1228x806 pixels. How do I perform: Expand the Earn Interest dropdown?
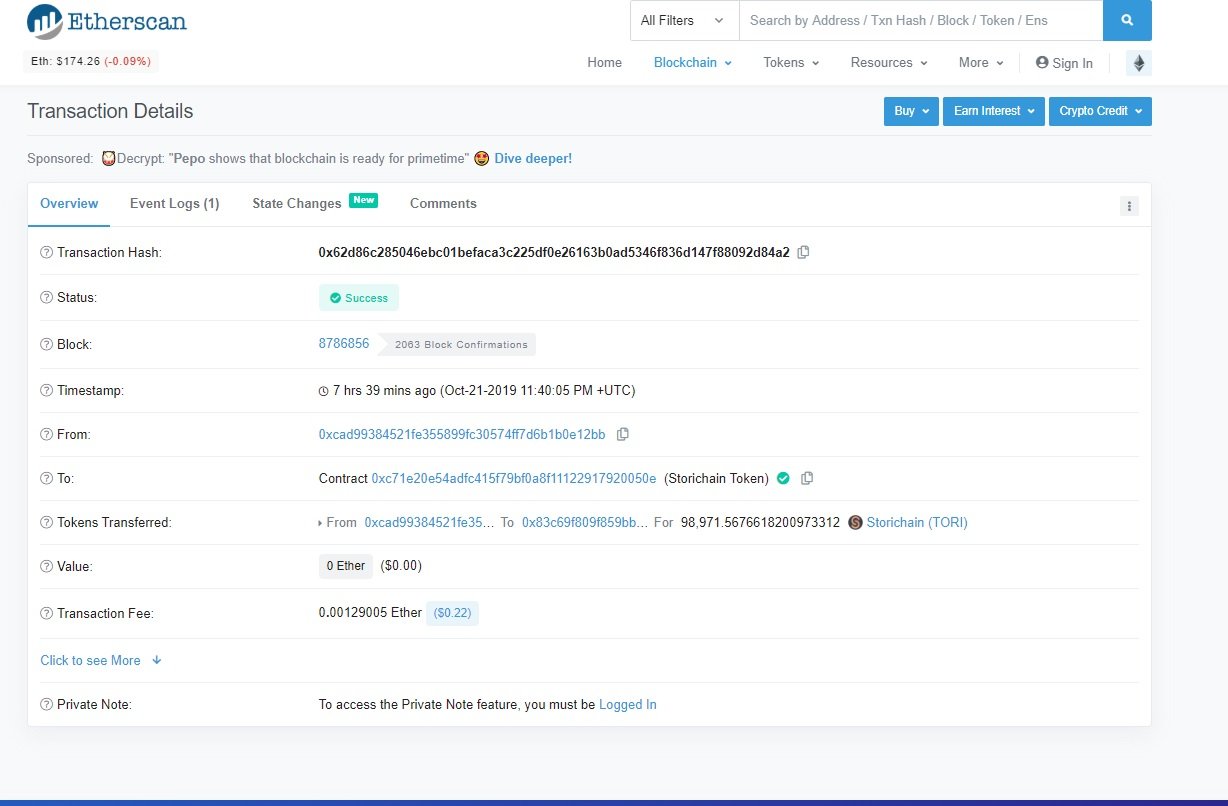point(993,111)
